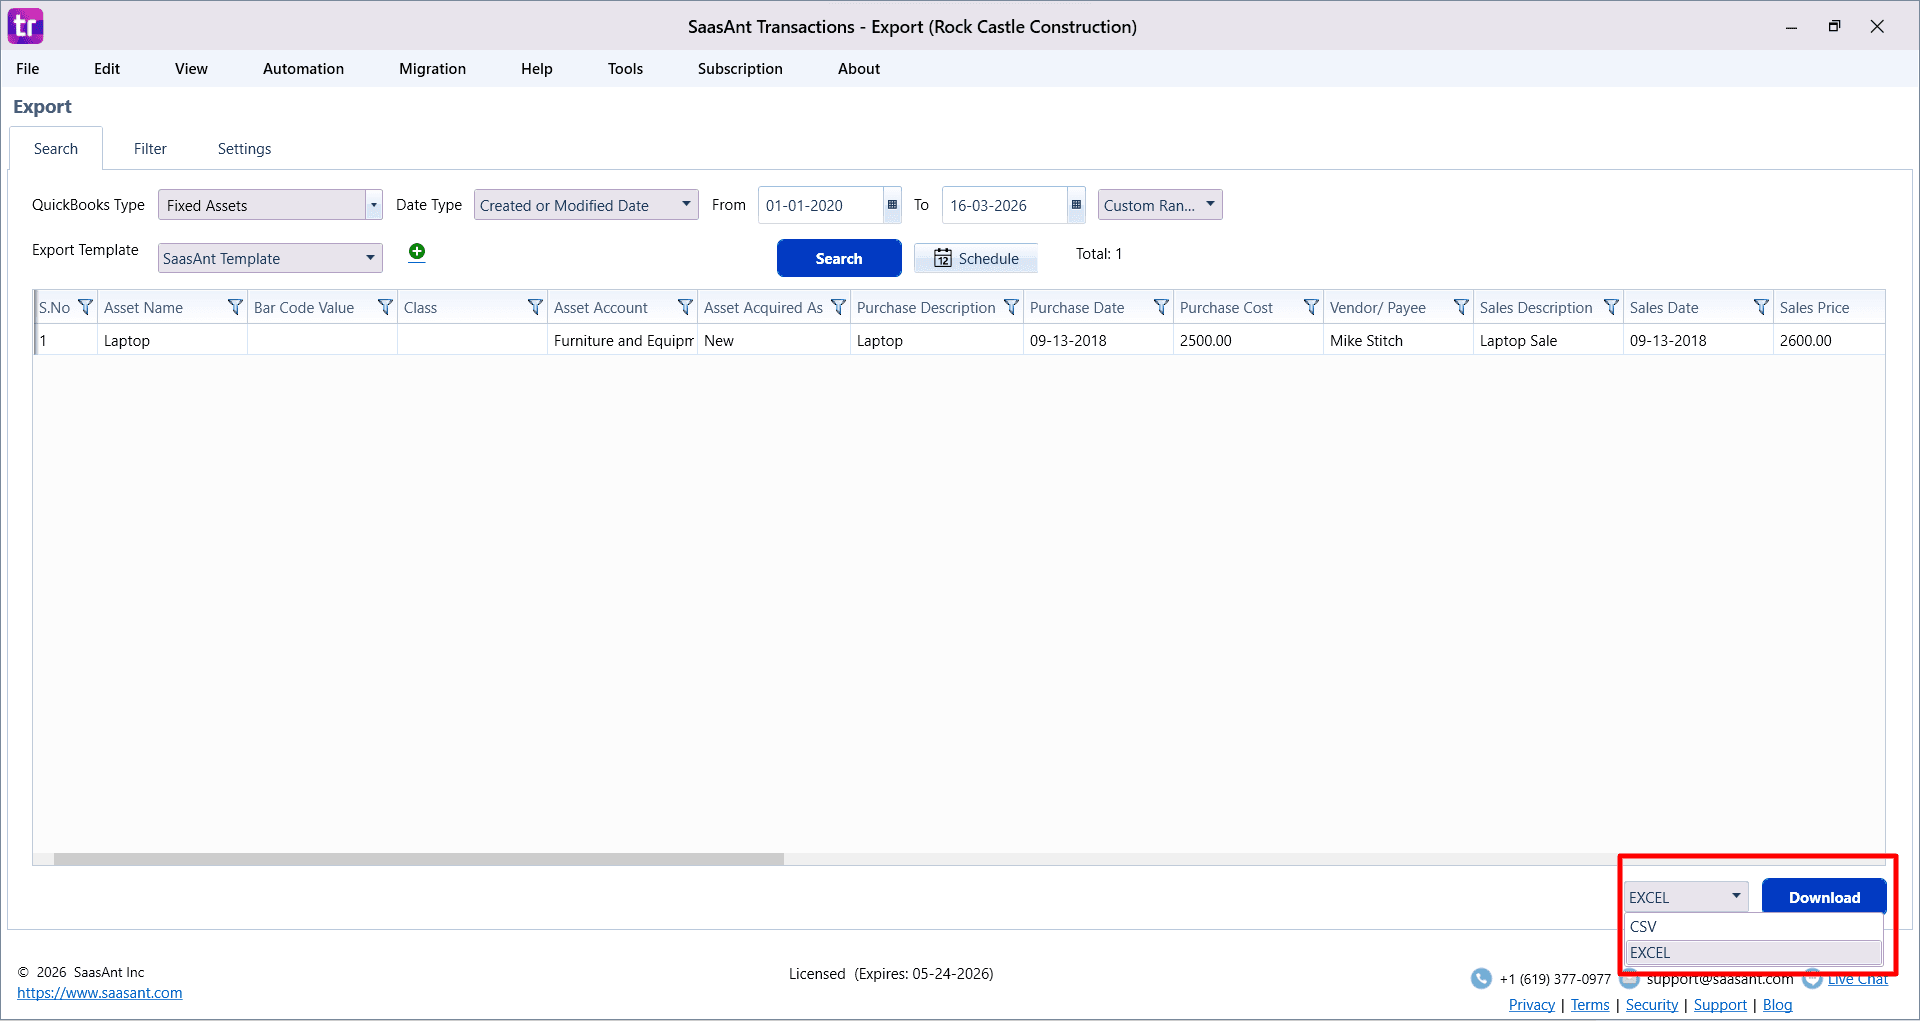Viewport: 1920px width, 1021px height.
Task: Filter the Vendor/Payee column
Action: 1461,307
